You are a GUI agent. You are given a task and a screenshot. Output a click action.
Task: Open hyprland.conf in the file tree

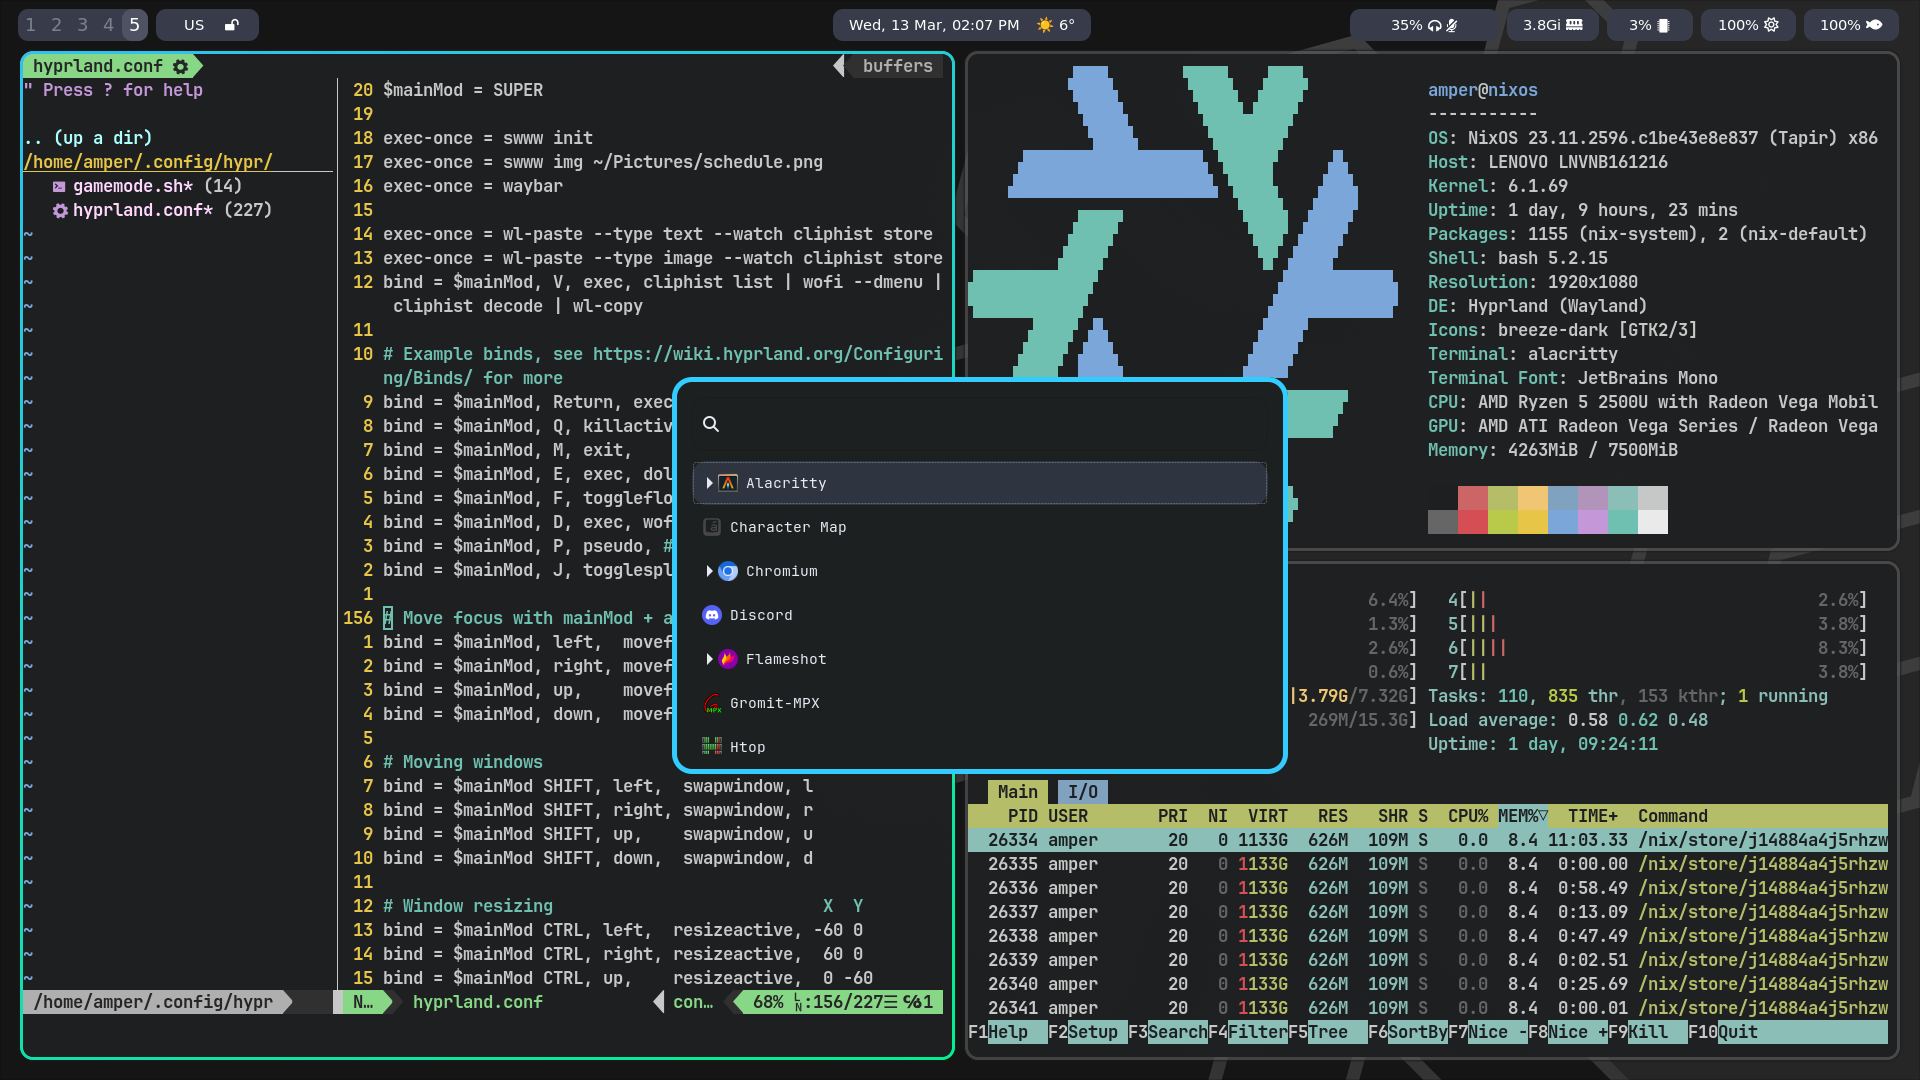(x=142, y=210)
